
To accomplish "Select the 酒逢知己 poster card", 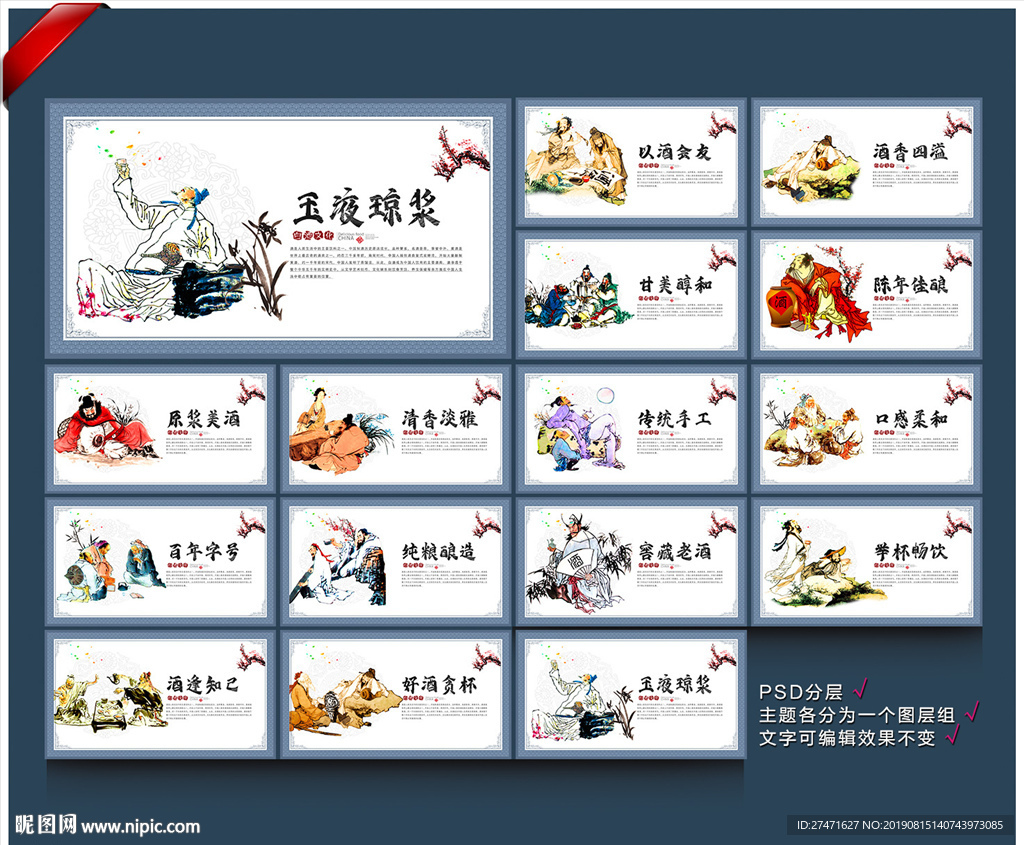I will (161, 694).
